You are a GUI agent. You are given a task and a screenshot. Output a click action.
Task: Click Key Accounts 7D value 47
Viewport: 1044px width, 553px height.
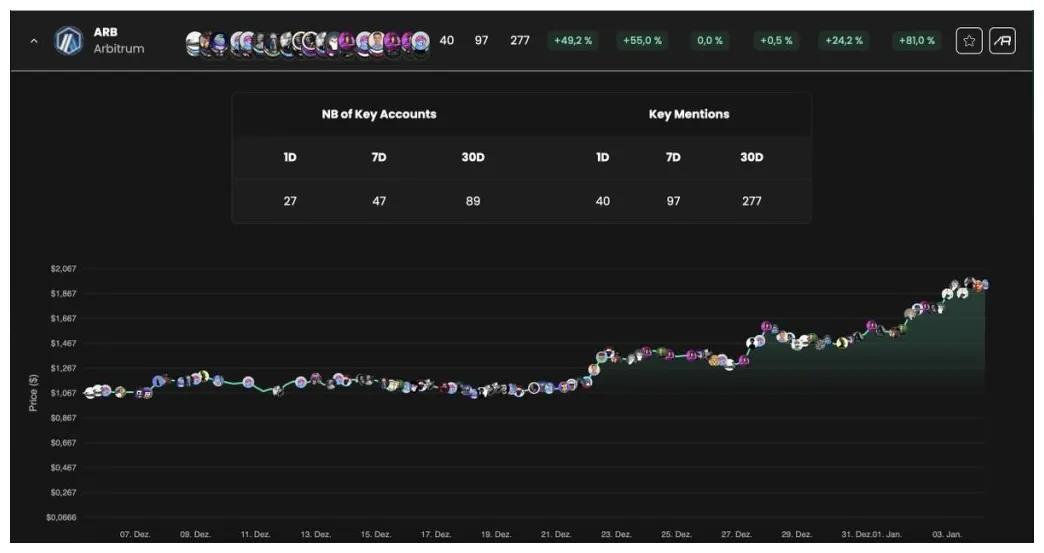[379, 201]
